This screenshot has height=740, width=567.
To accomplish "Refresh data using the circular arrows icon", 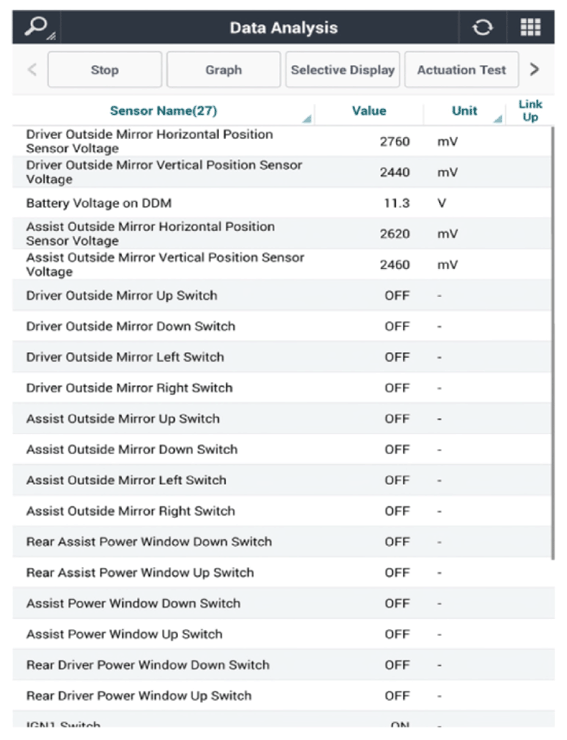I will click(x=482, y=27).
